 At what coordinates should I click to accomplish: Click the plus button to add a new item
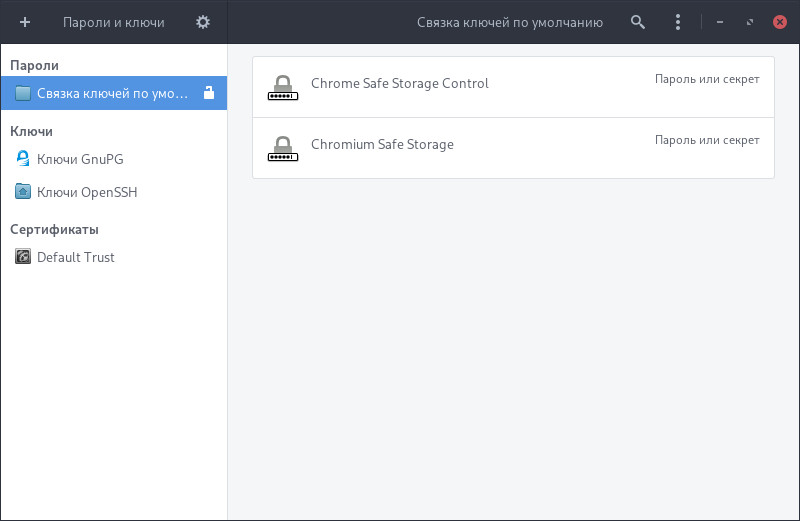tap(25, 22)
